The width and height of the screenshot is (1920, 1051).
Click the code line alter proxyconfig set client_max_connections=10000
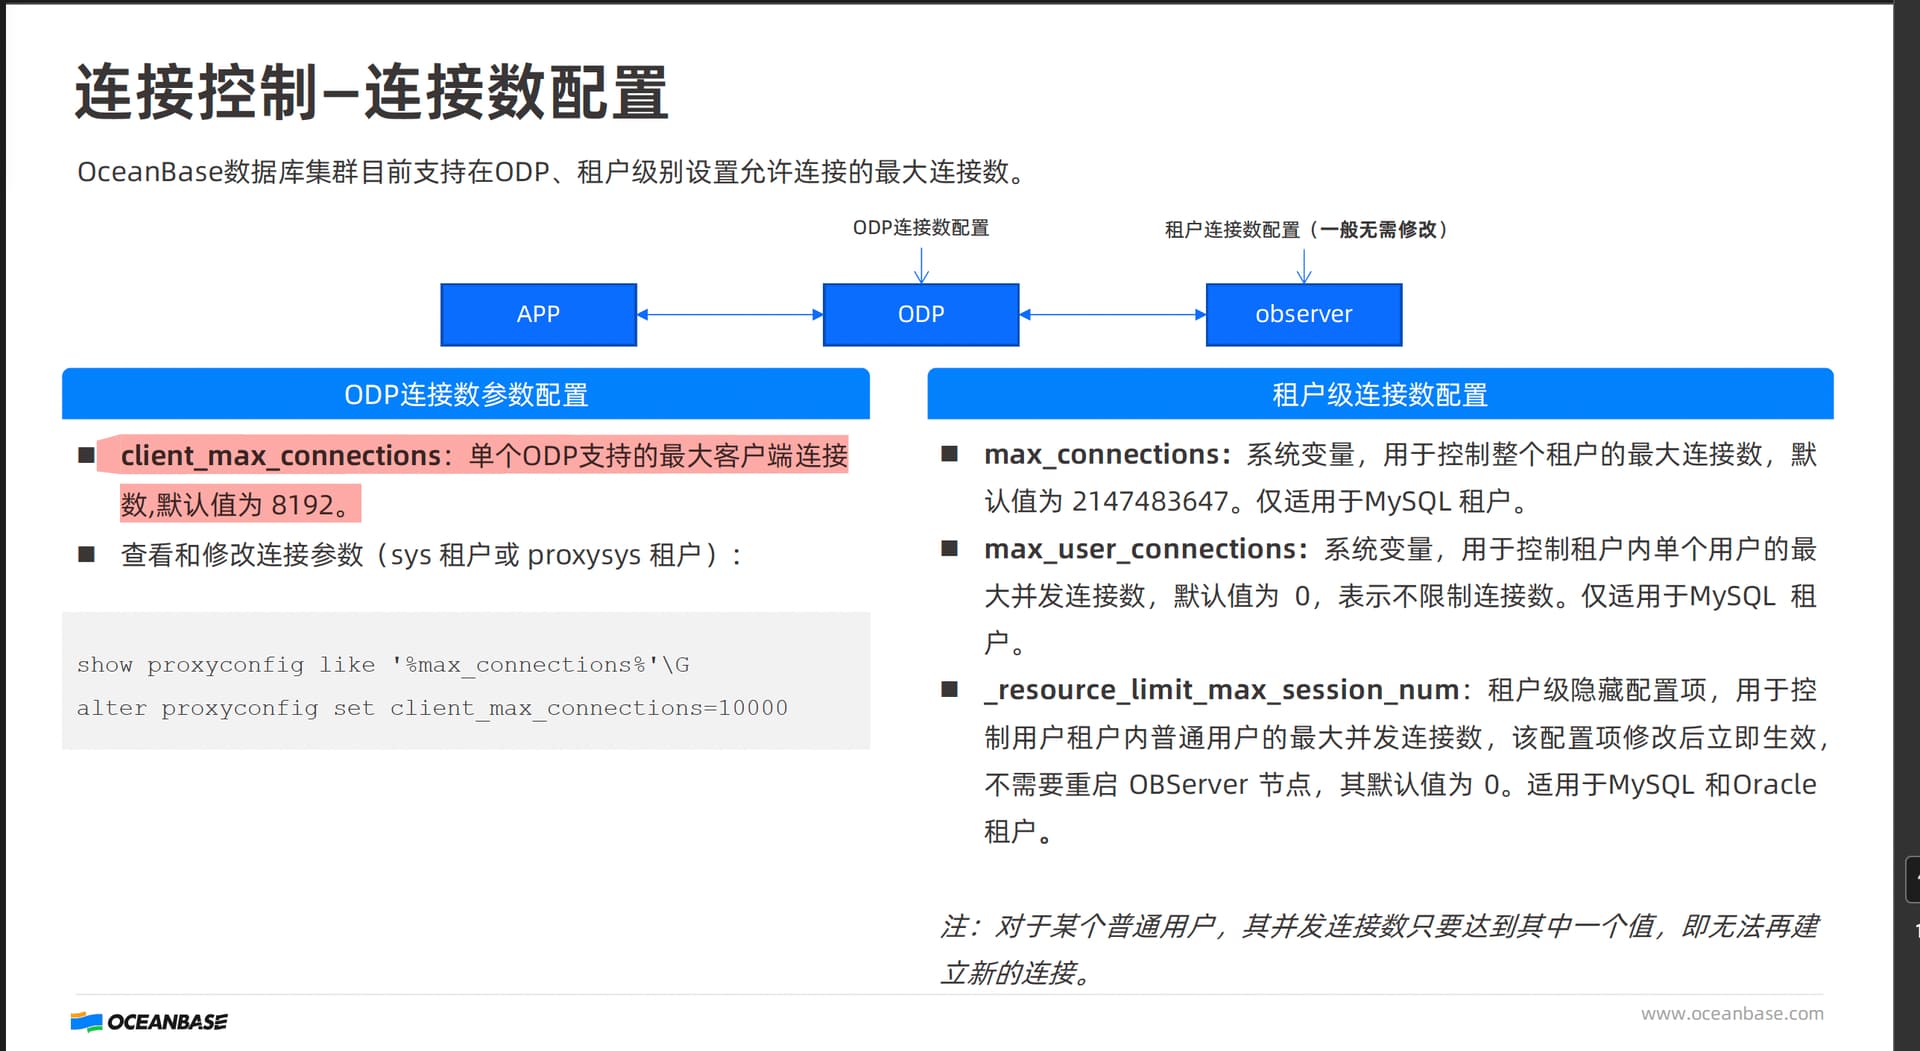click(x=432, y=707)
